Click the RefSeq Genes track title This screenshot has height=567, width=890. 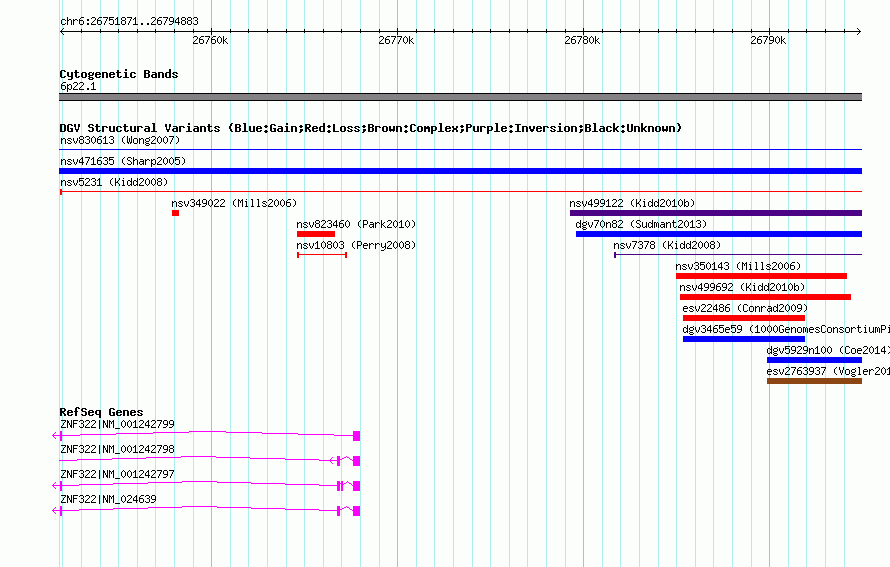click(101, 412)
